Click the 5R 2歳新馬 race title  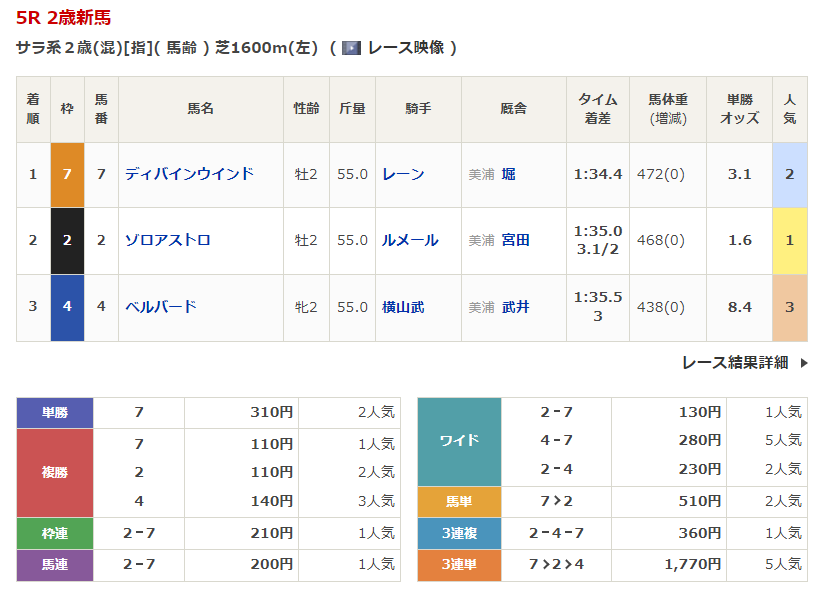[64, 17]
